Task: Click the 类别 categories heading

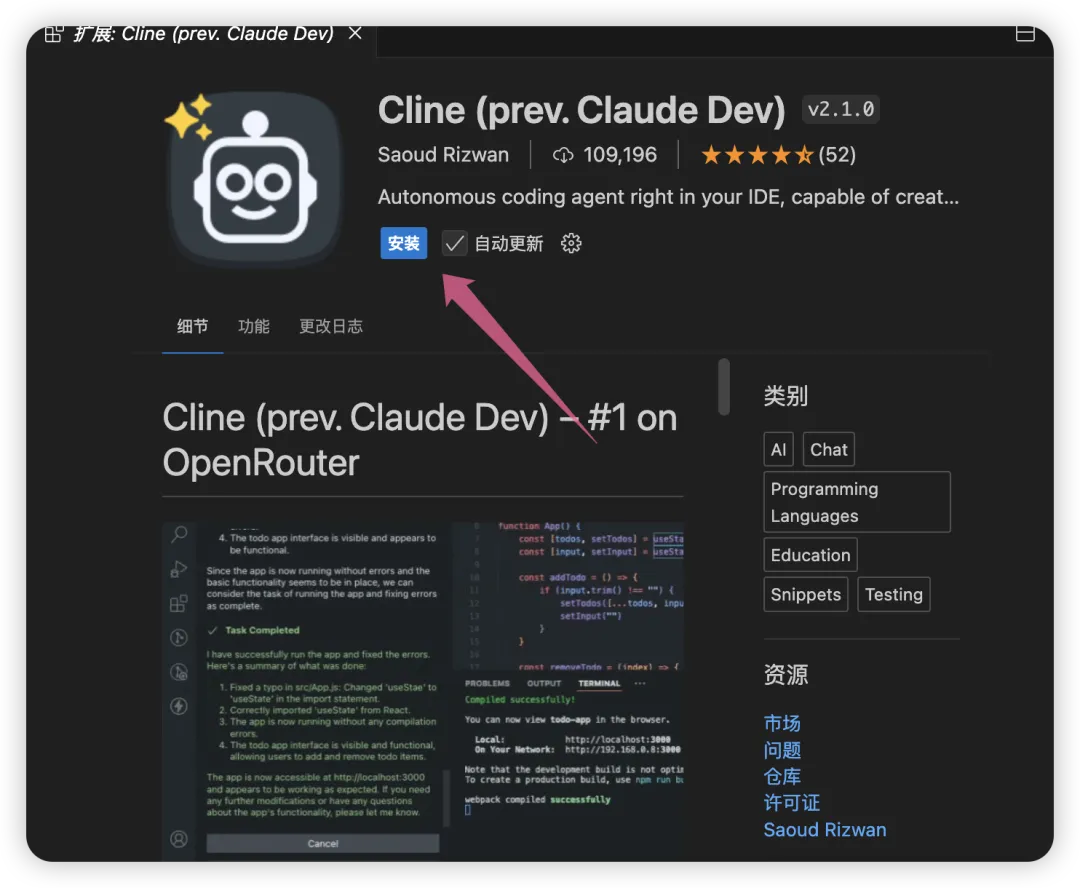Action: point(785,396)
